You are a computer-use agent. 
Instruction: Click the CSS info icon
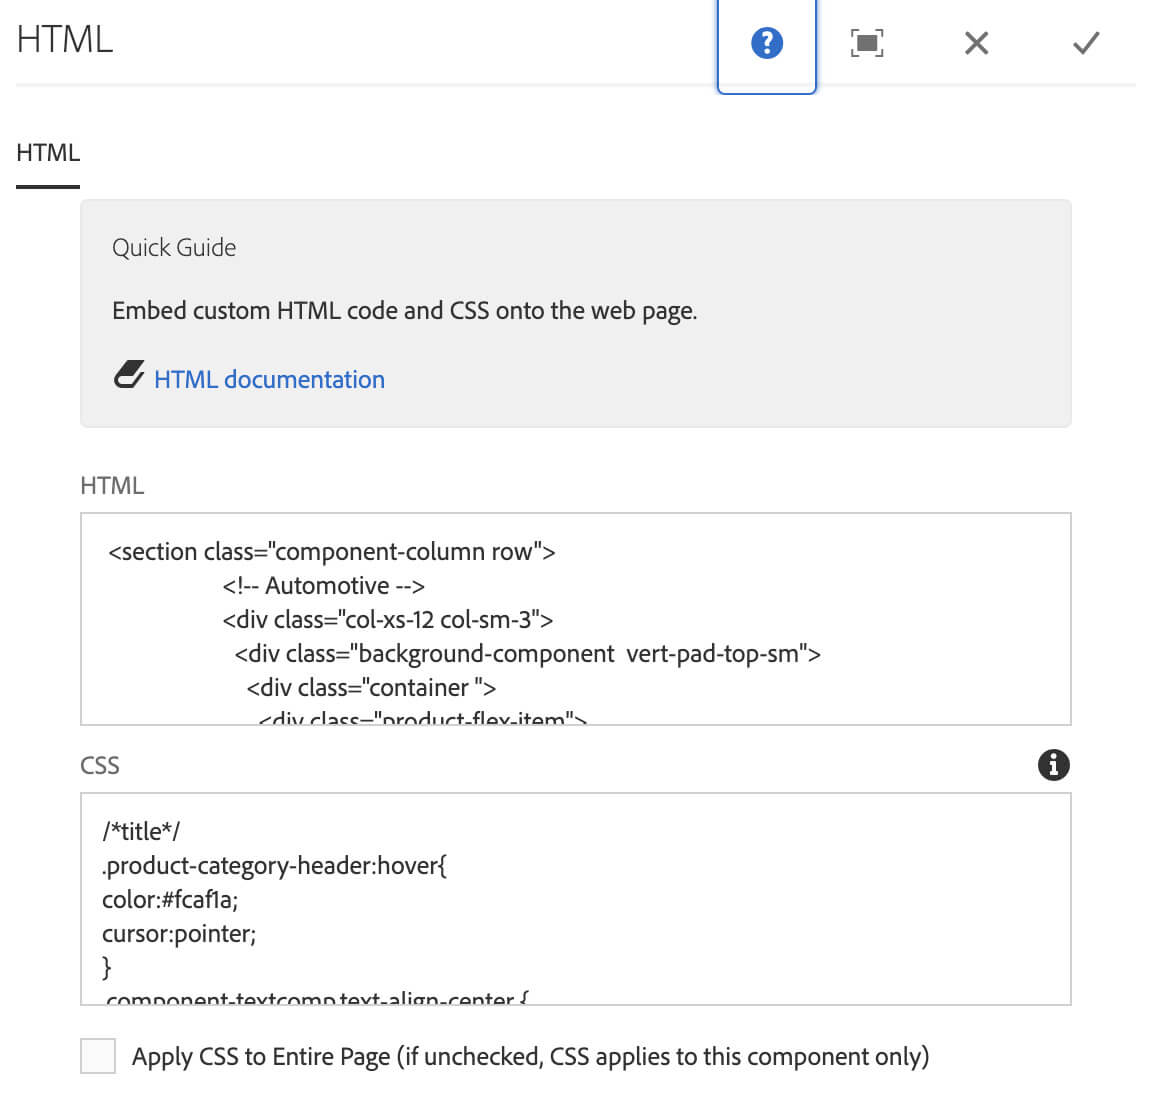(x=1053, y=765)
